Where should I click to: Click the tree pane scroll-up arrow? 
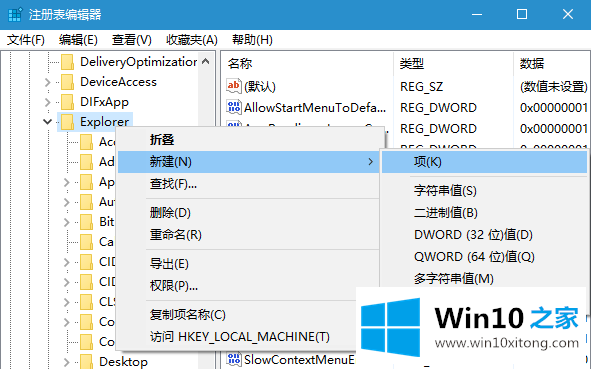coord(206,61)
